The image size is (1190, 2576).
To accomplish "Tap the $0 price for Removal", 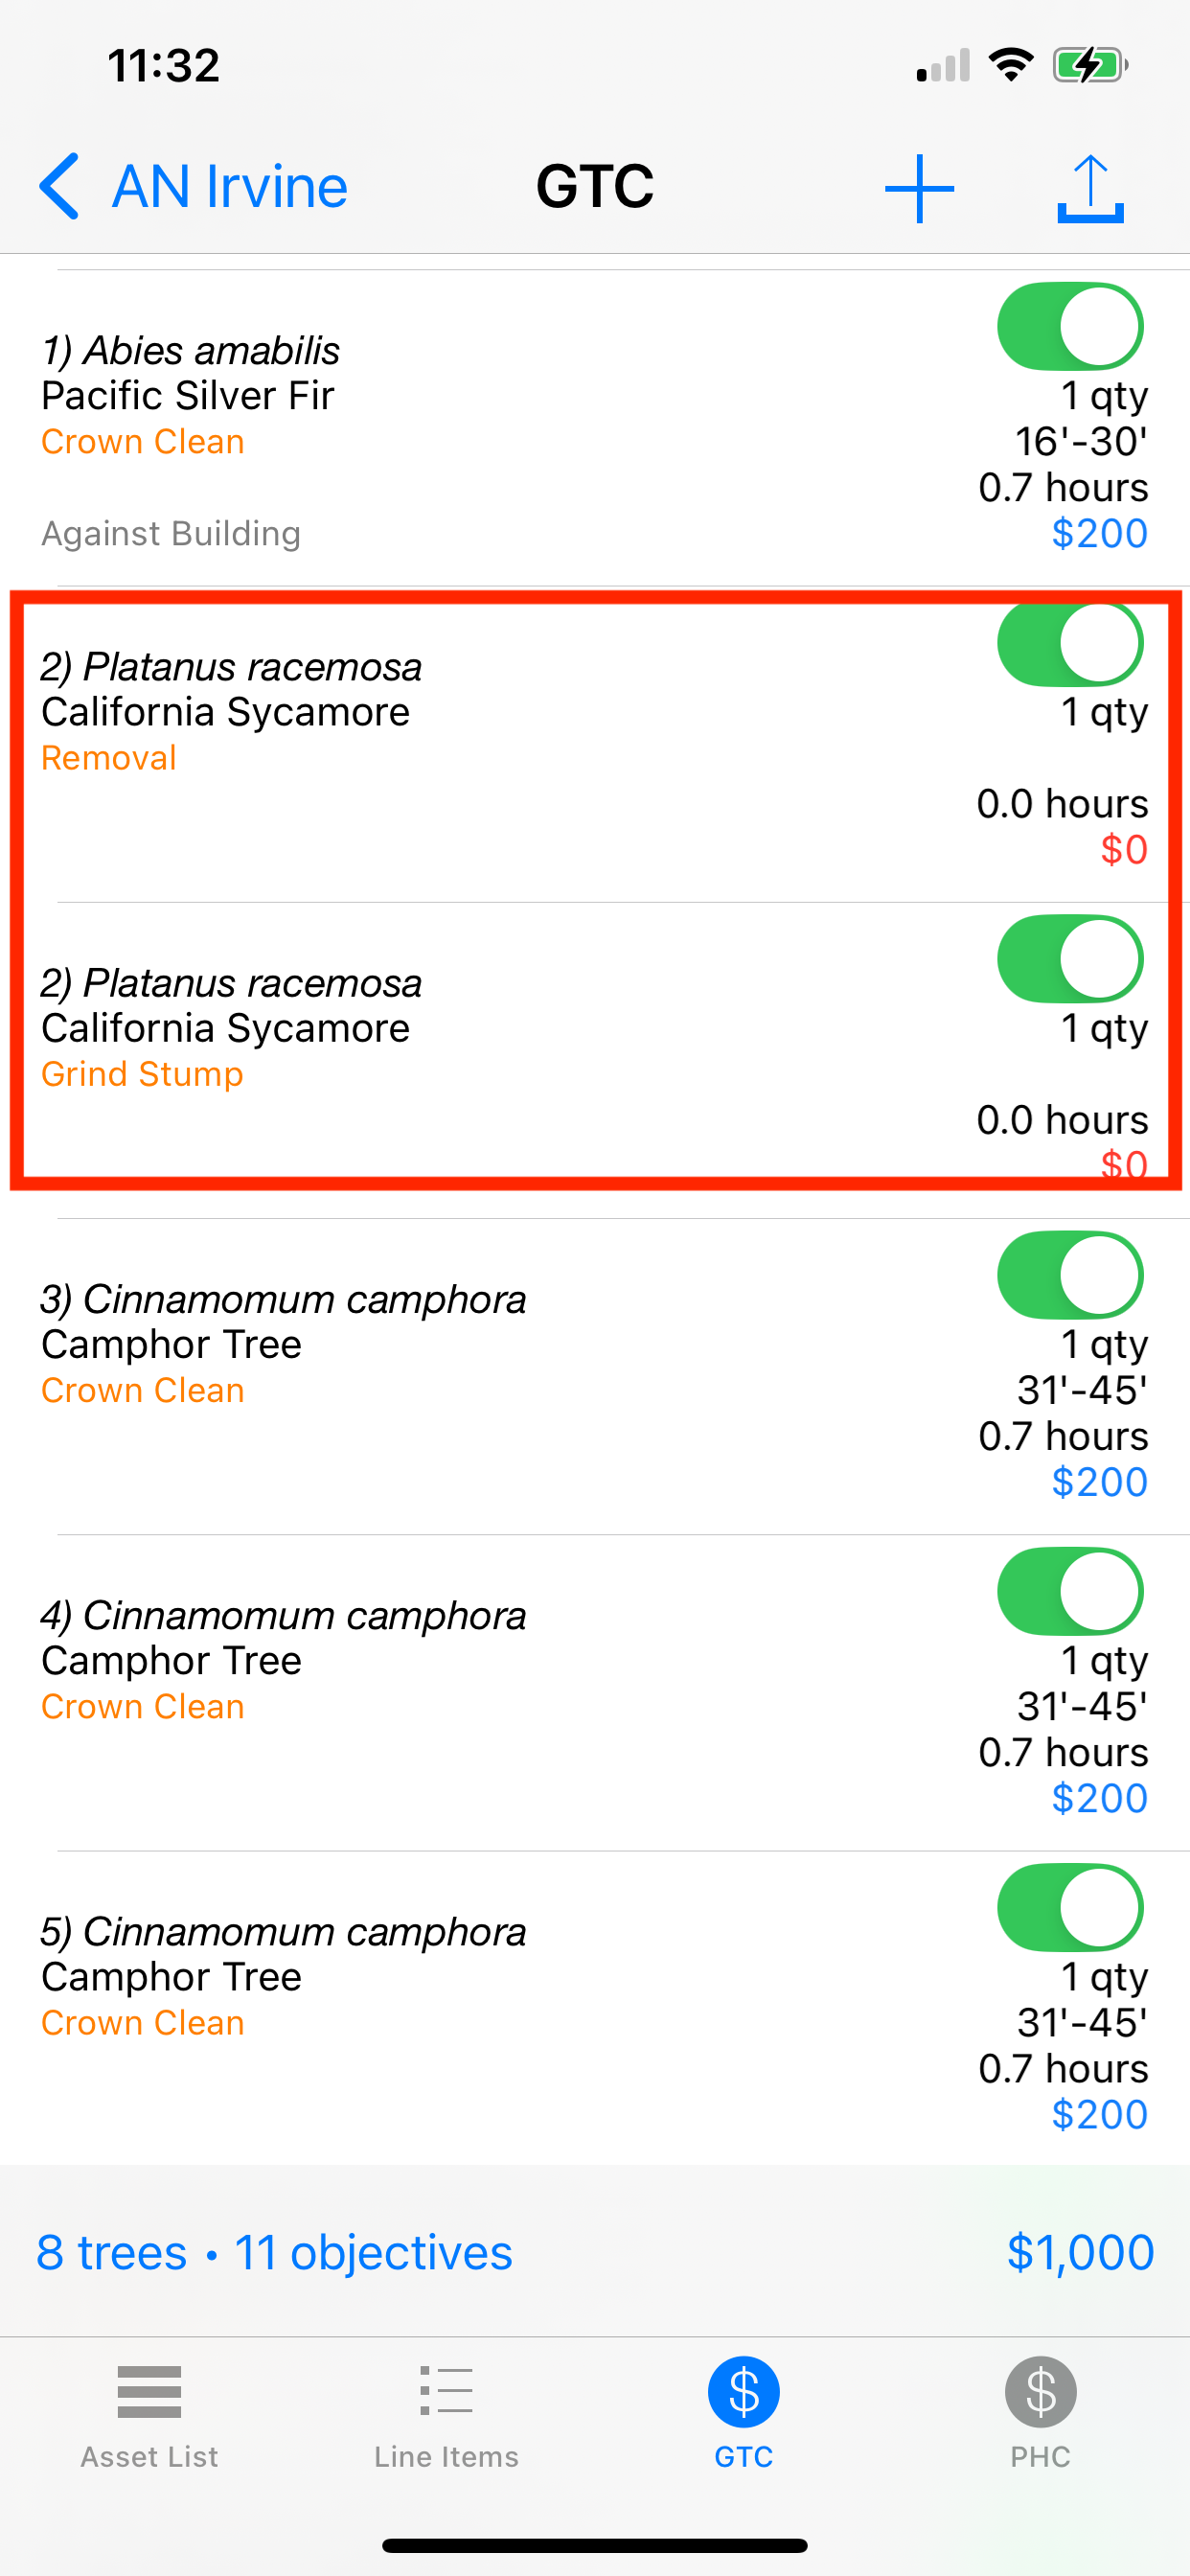I will 1123,849.
